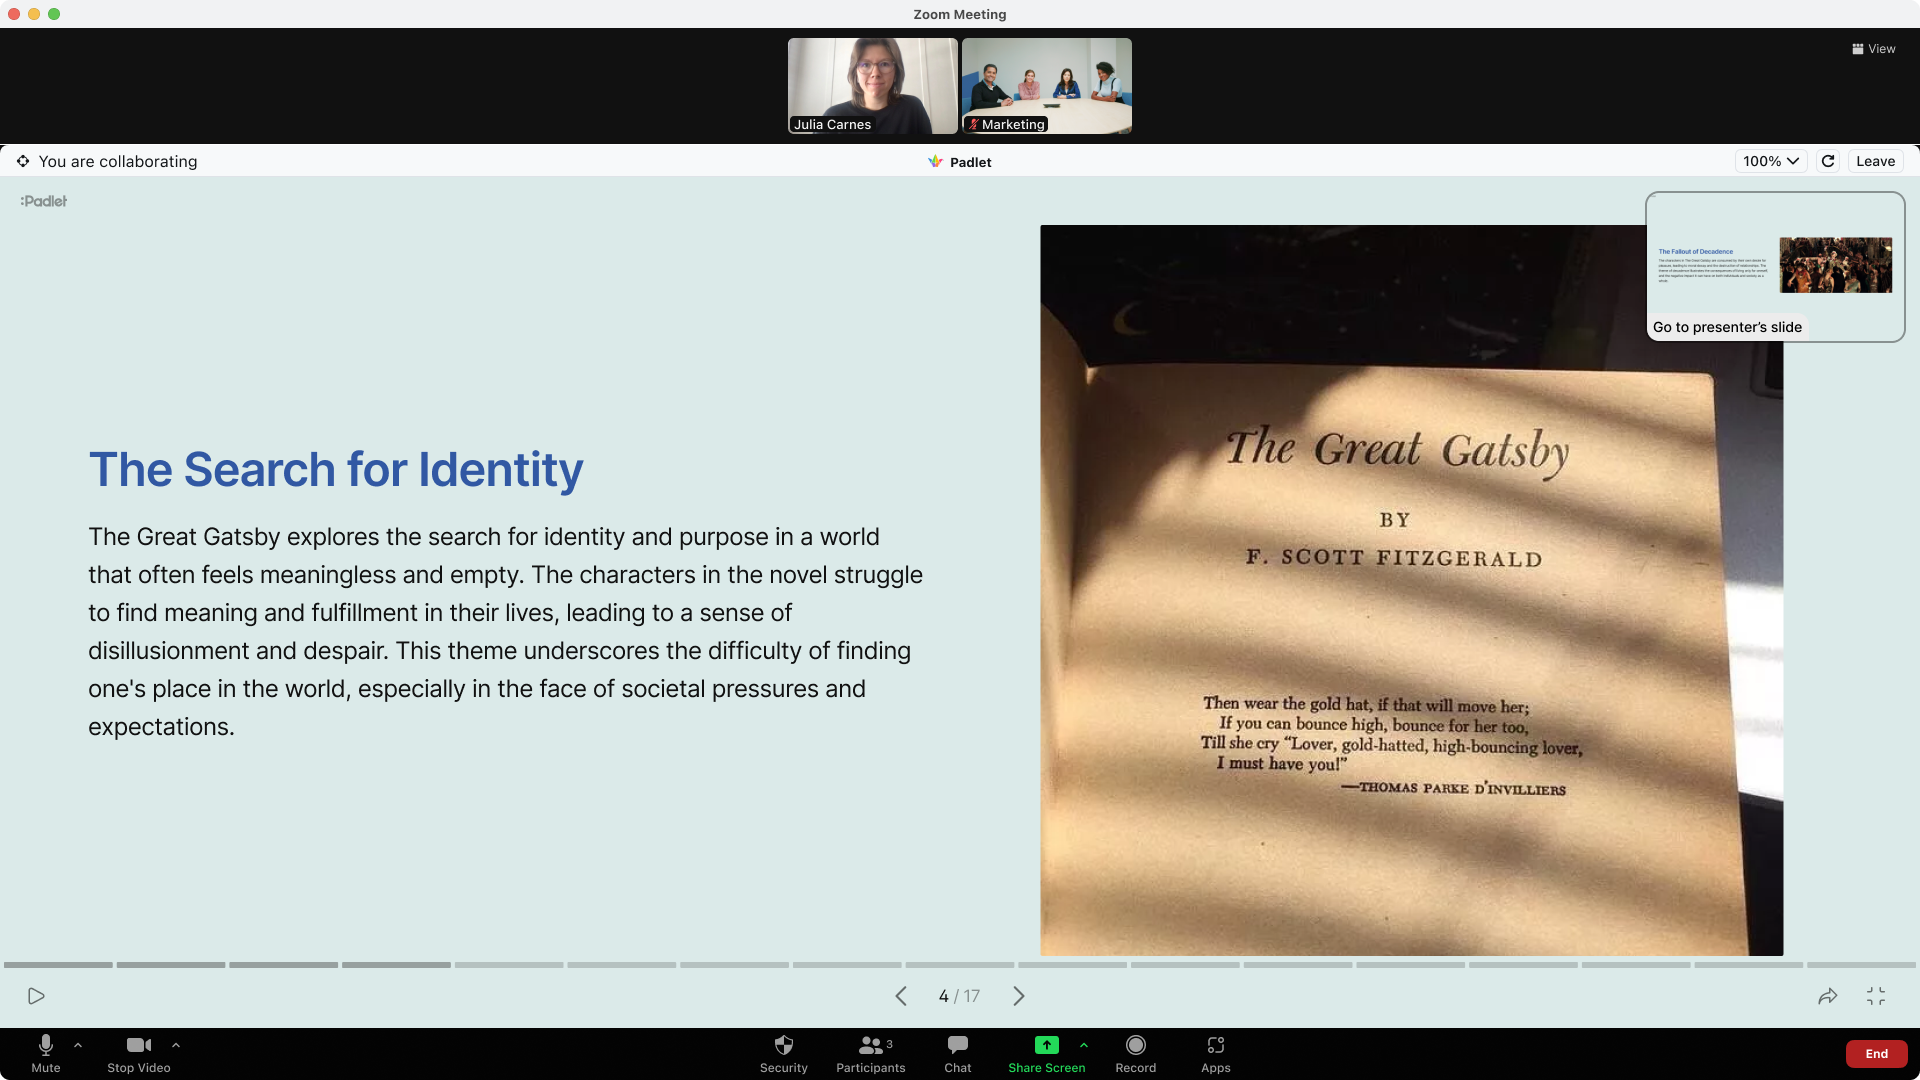Open the 100% zoom dropdown
This screenshot has width=1920, height=1080.
coord(1770,161)
